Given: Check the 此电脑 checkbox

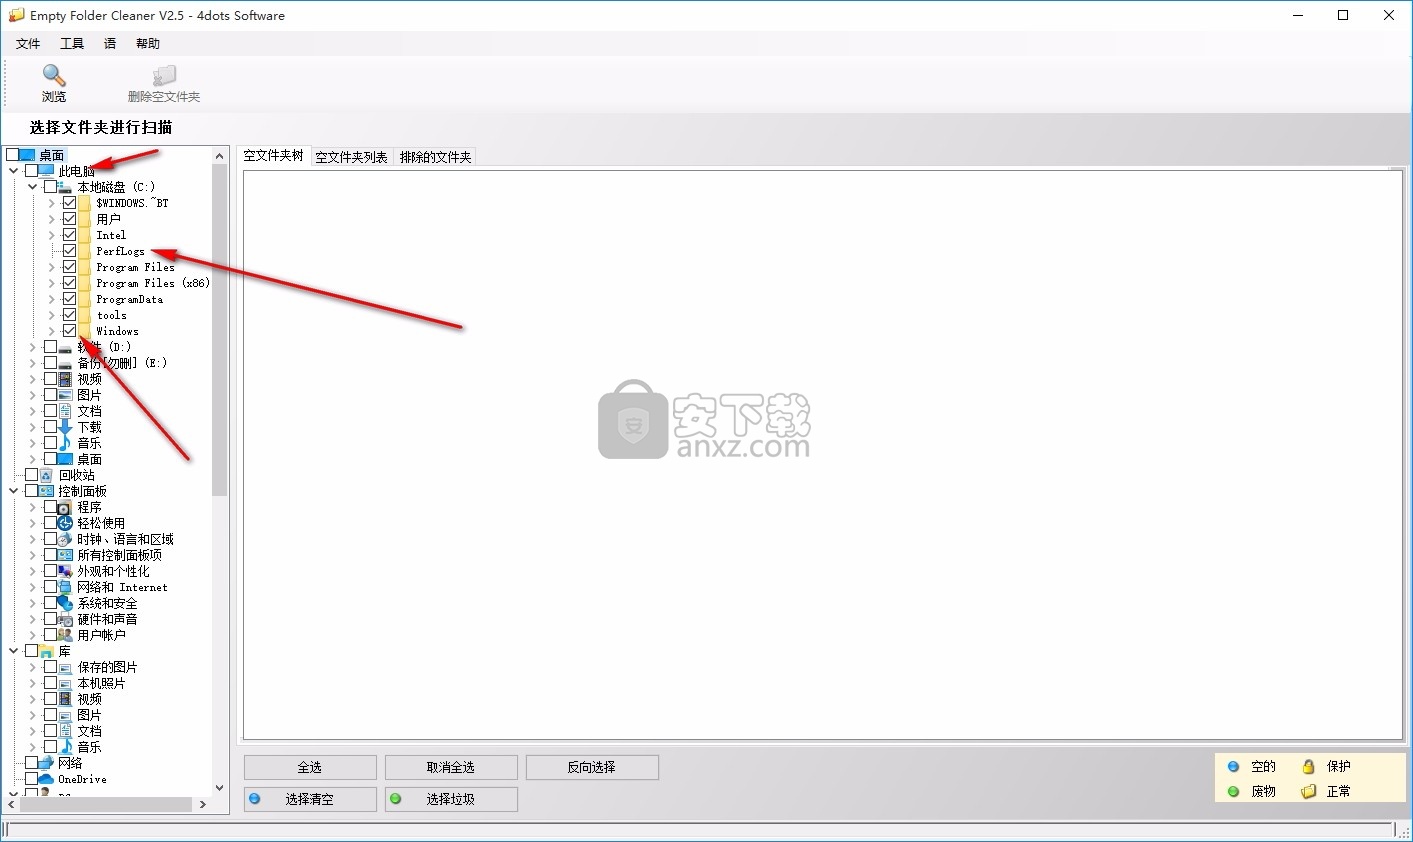Looking at the screenshot, I should 31,171.
